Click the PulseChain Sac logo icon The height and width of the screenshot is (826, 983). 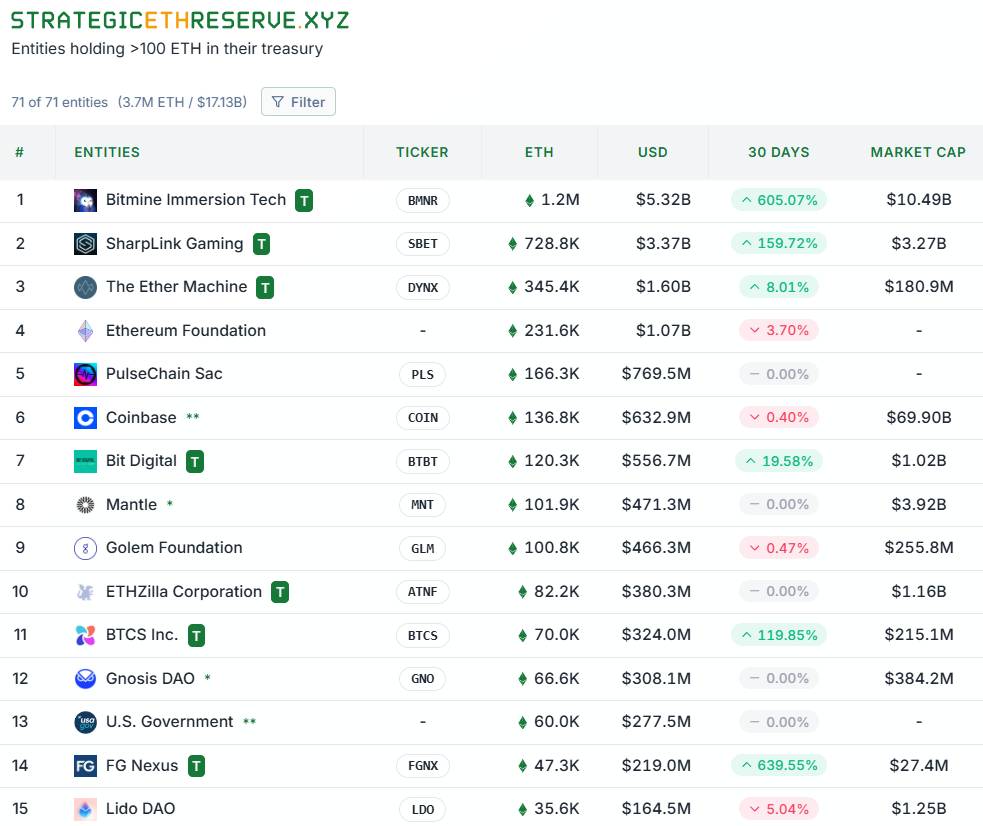pos(85,374)
